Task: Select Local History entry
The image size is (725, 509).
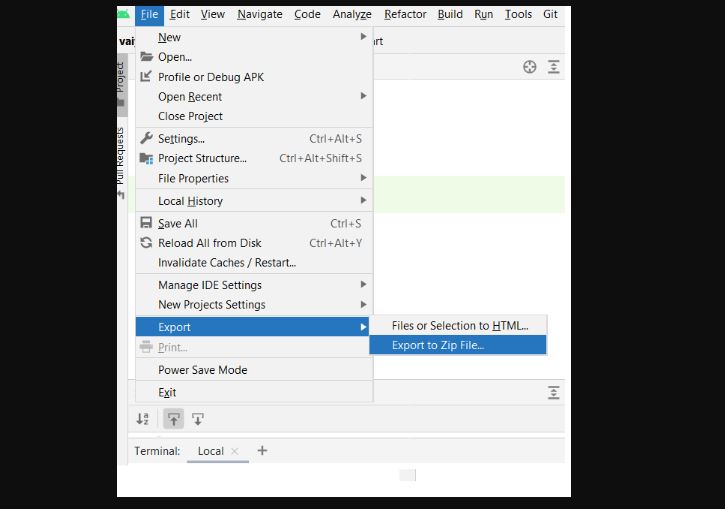Action: point(254,201)
